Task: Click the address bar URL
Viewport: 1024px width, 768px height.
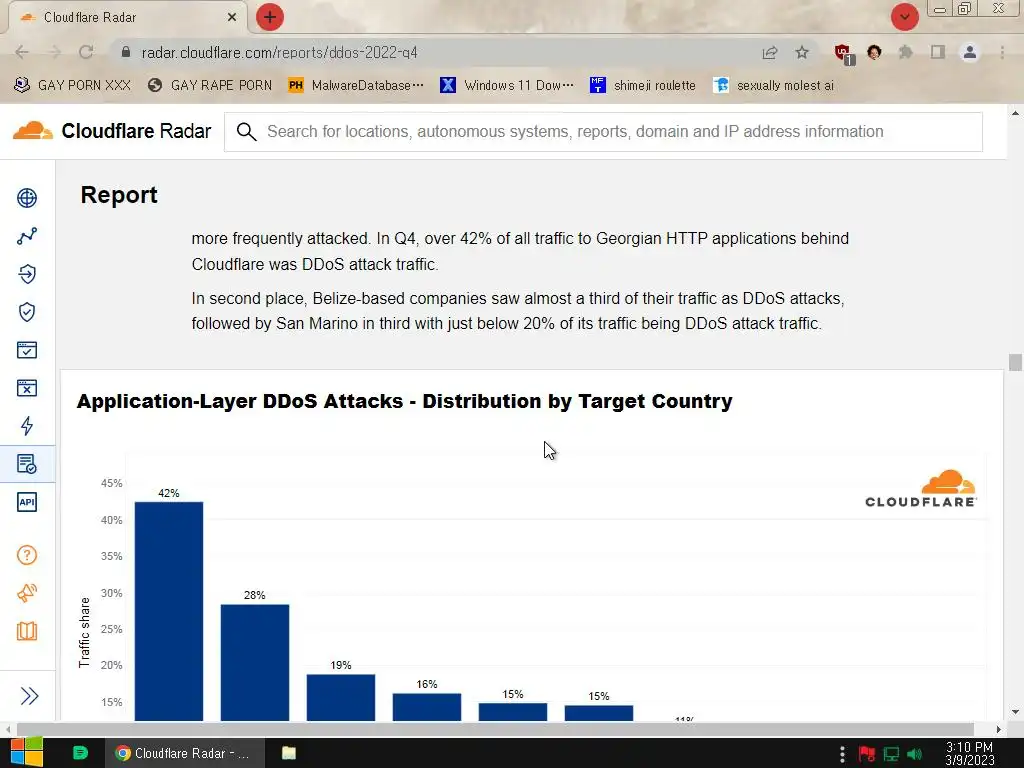Action: point(280,52)
